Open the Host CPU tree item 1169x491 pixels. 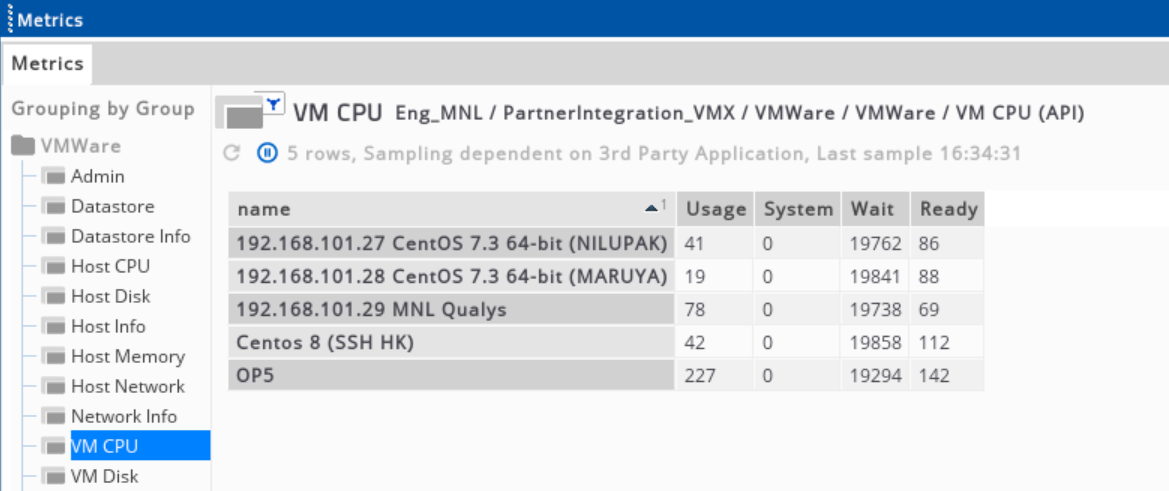[110, 266]
